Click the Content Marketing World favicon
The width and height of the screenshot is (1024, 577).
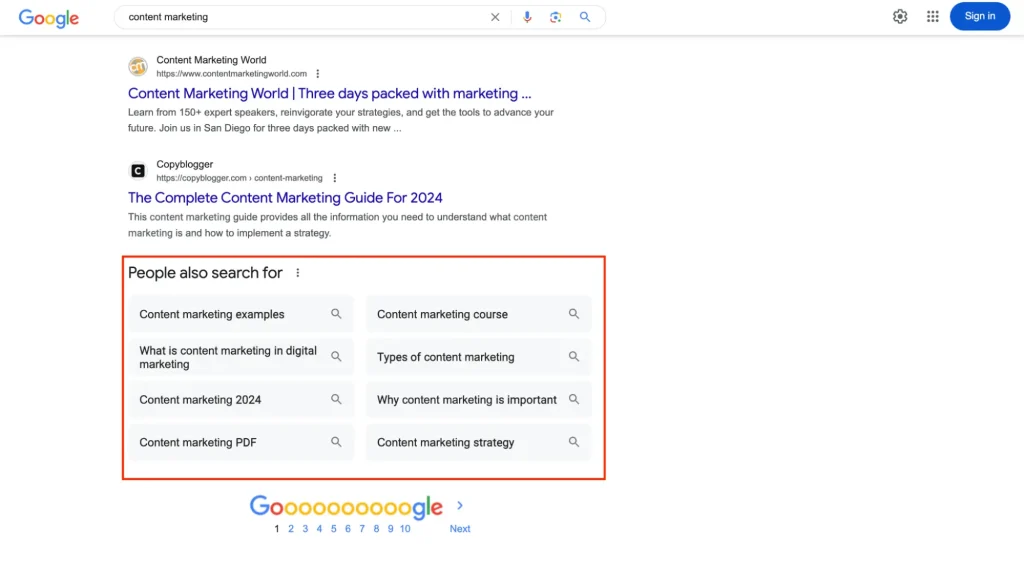(138, 66)
